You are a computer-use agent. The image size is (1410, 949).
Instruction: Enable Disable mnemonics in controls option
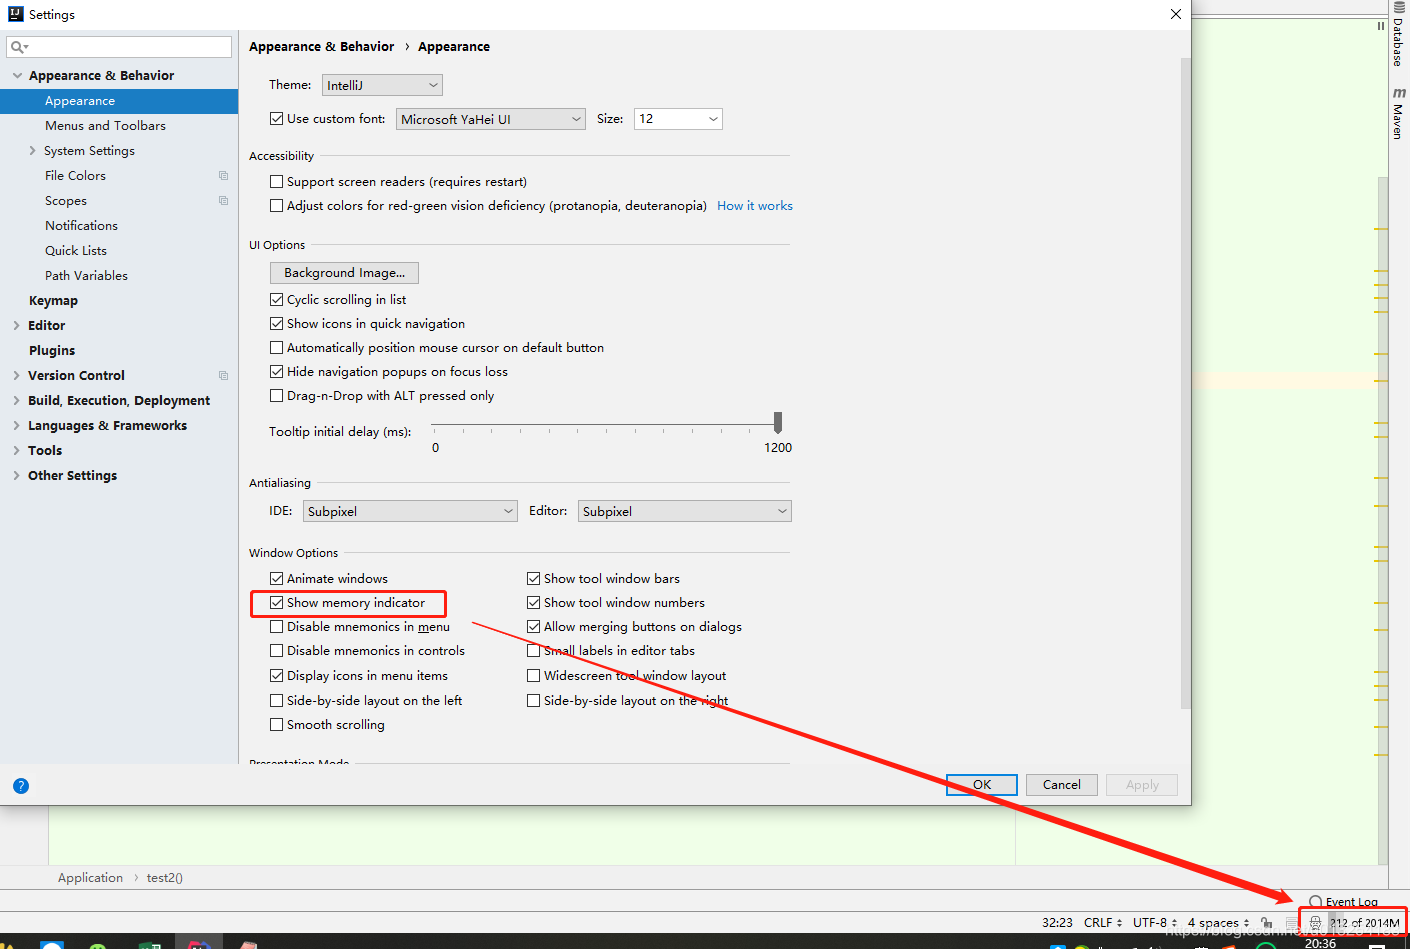[x=277, y=651]
